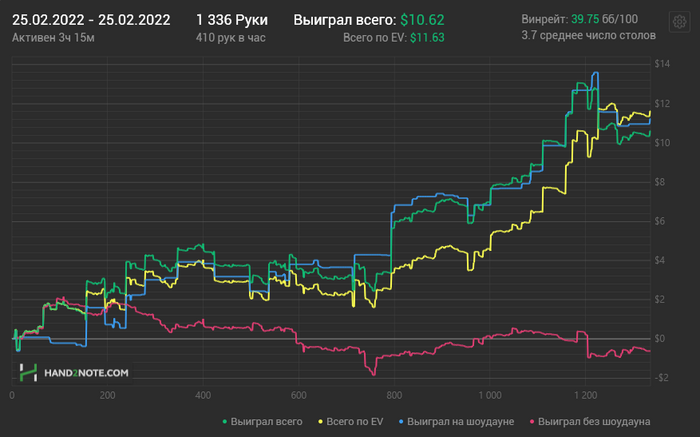Click the green 'Выиграл всего' legend dot
Viewport: 700px width, 437px height.
tap(225, 421)
